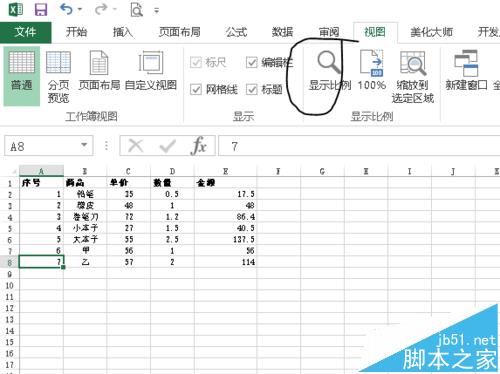Screen dimensions: 500x374
Task: Open 自定义视图 dialog
Action: click(x=151, y=71)
